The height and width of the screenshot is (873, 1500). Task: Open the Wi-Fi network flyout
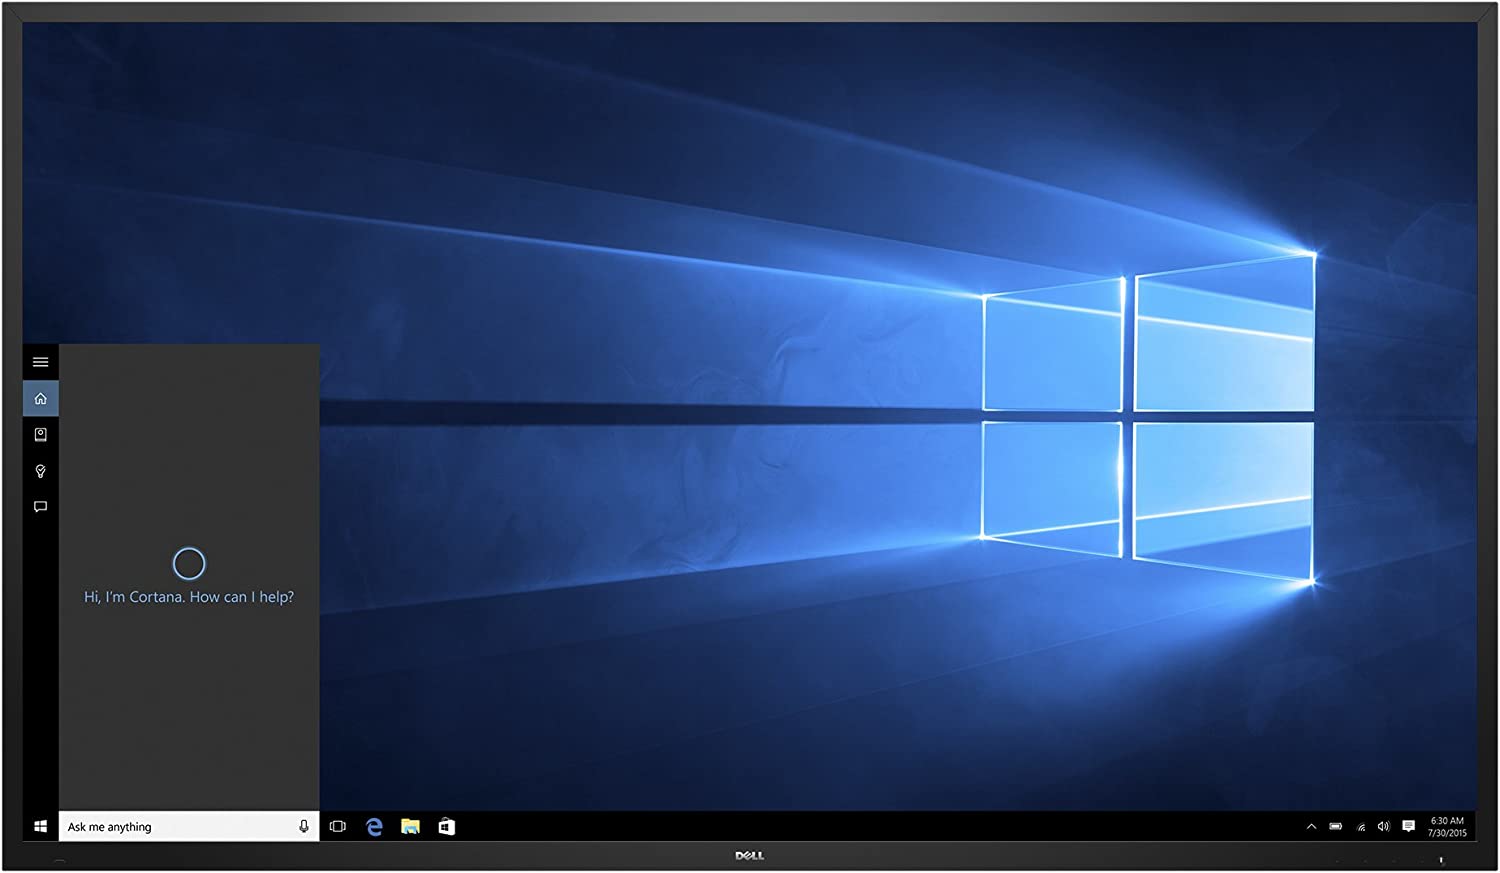1361,827
